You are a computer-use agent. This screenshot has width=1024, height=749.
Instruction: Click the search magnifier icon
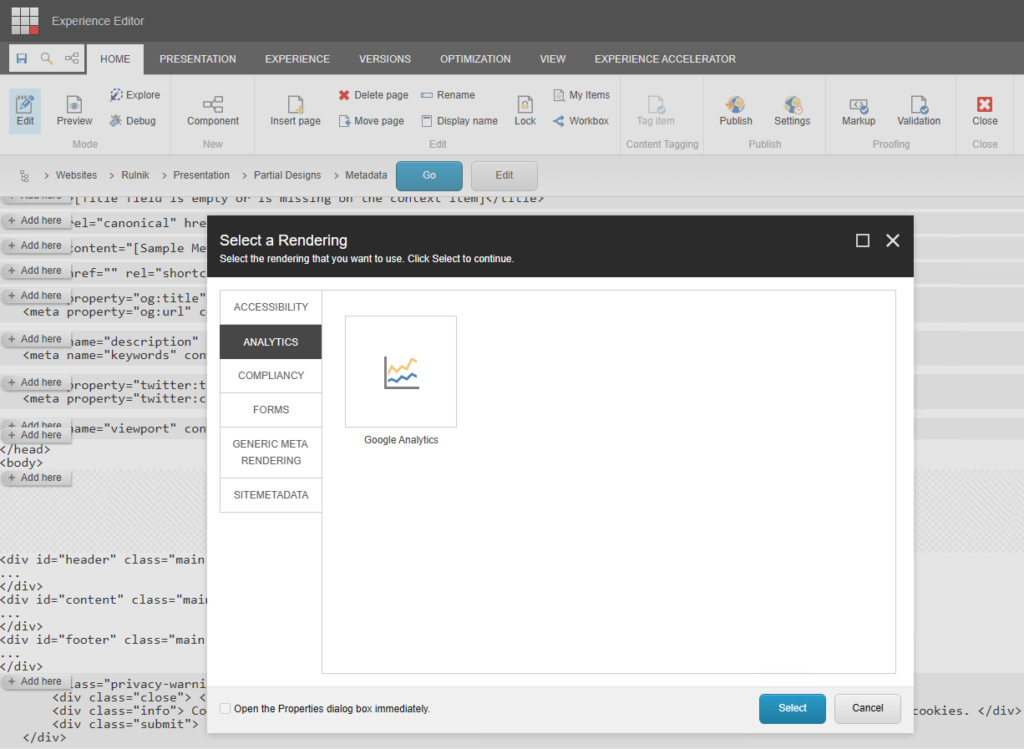pyautogui.click(x=46, y=59)
